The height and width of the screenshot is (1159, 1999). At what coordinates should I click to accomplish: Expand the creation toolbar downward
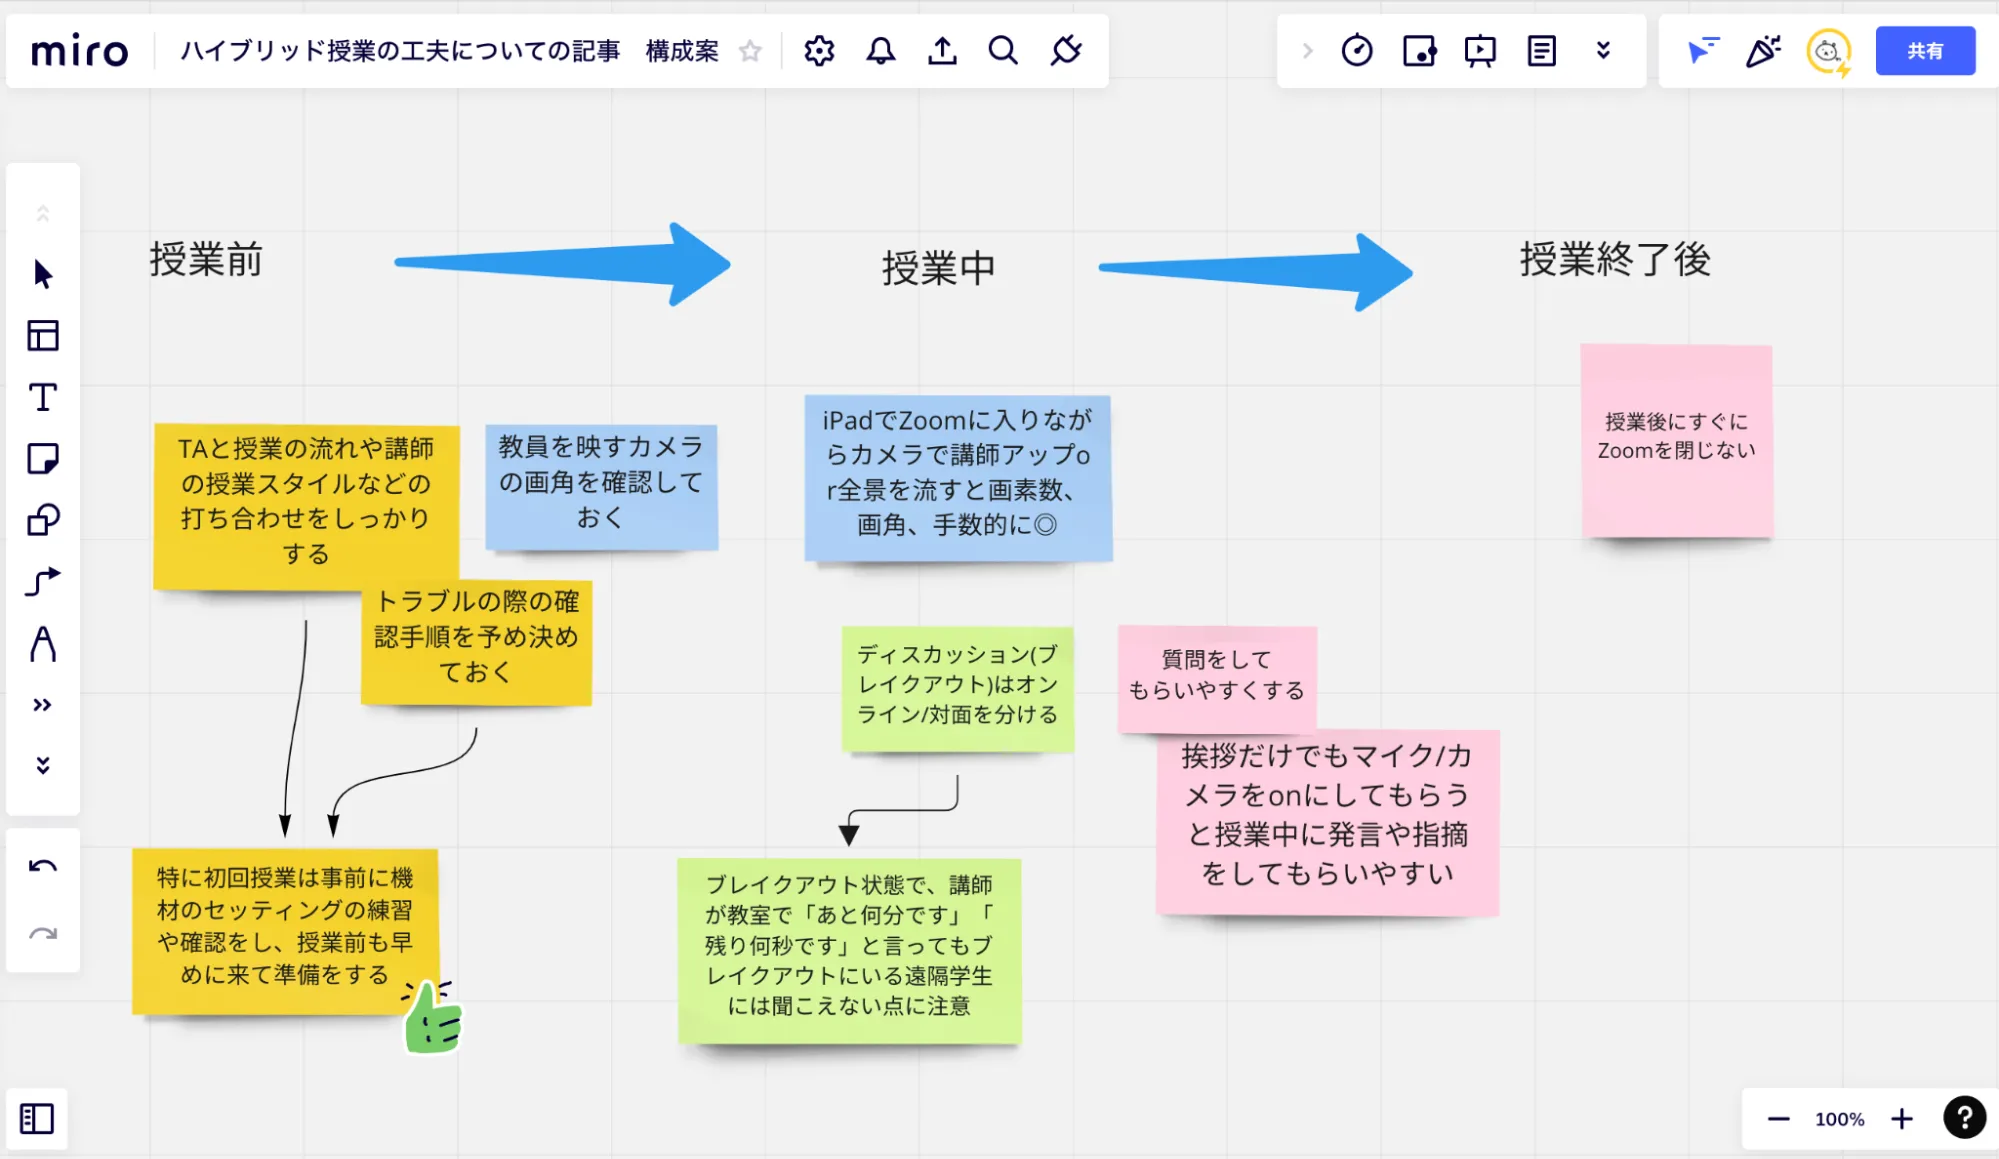click(x=43, y=766)
